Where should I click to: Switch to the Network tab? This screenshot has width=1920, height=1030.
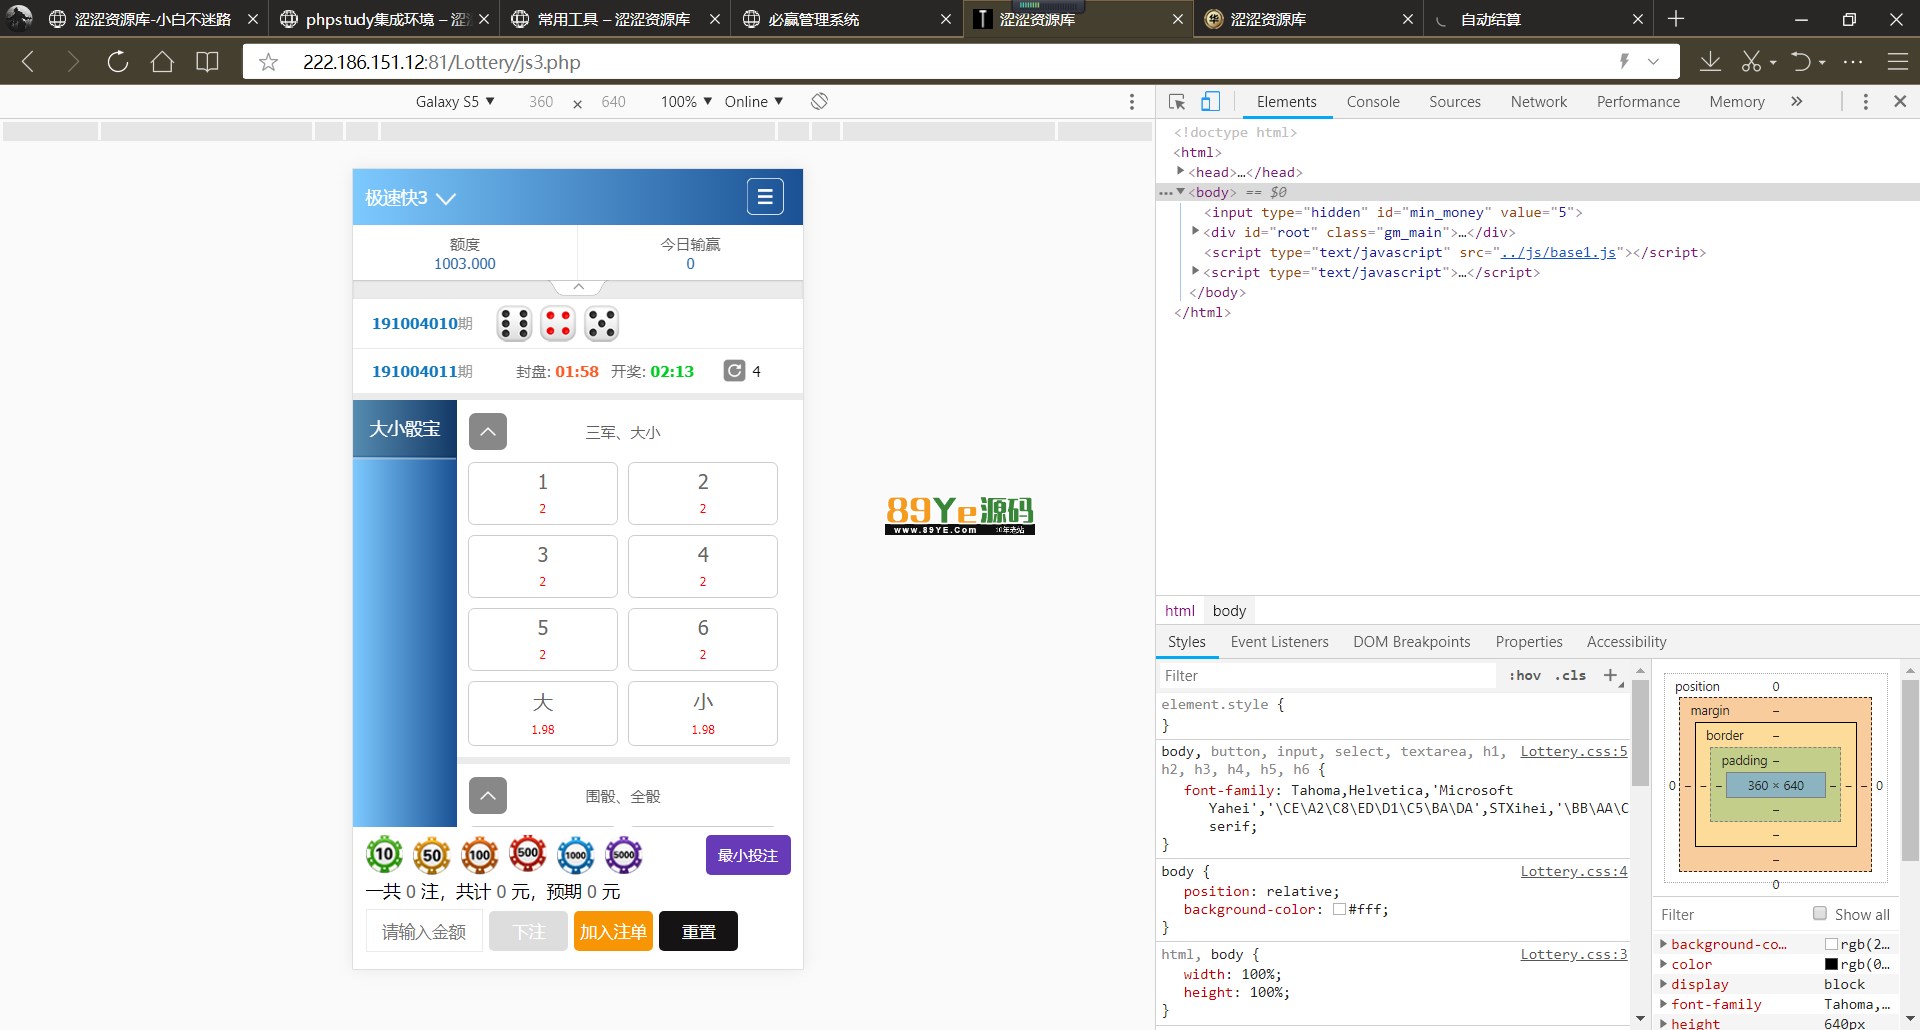[1539, 101]
